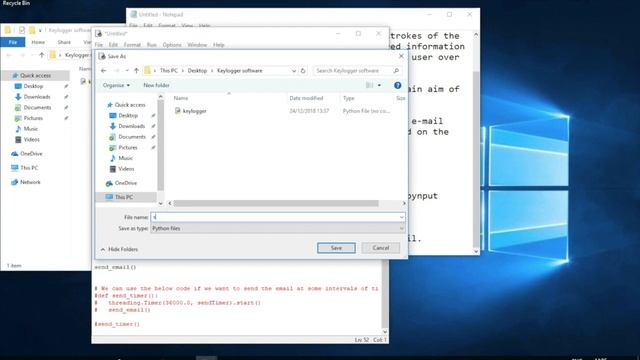Select Downloads in File Explorer sidebar

37,97
